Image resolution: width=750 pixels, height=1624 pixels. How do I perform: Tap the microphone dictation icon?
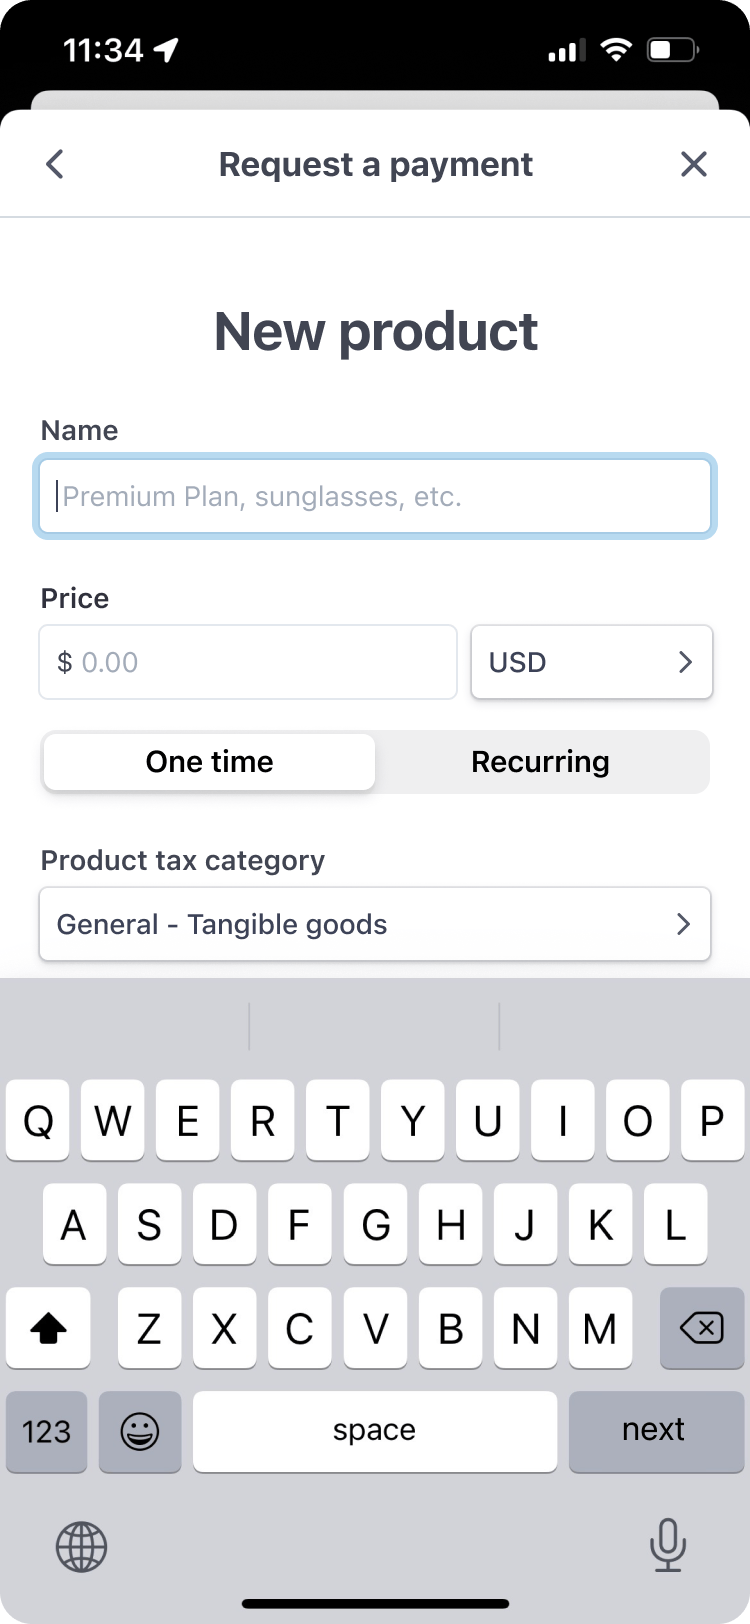[667, 1545]
